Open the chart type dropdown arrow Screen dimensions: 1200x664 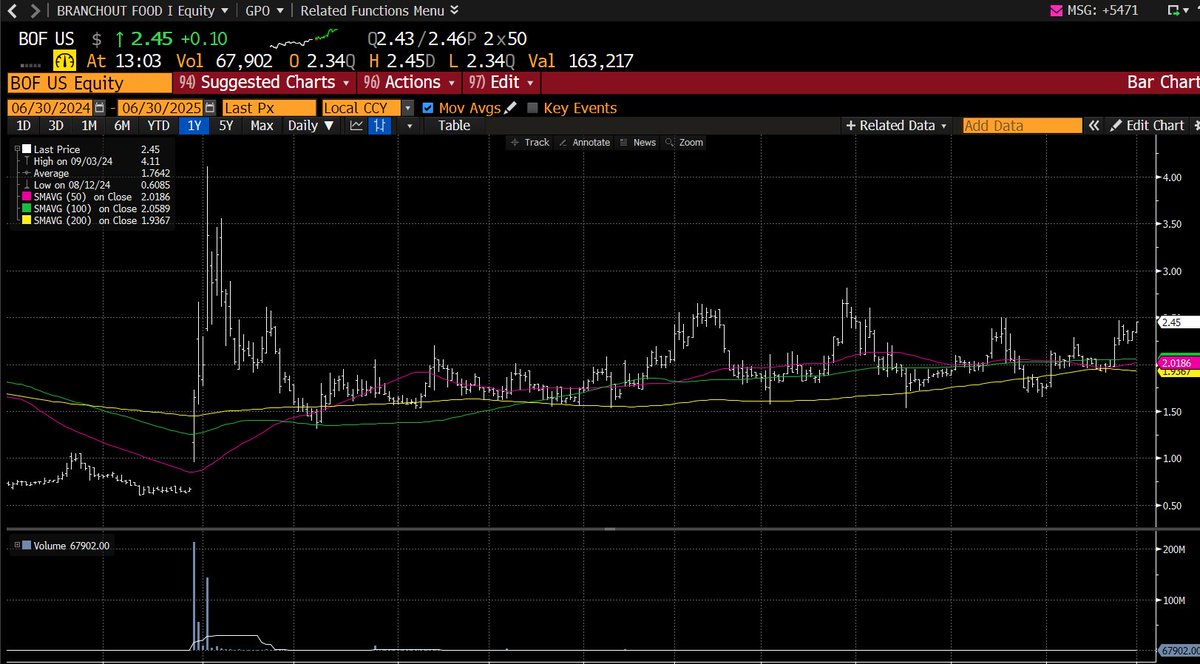click(x=408, y=126)
